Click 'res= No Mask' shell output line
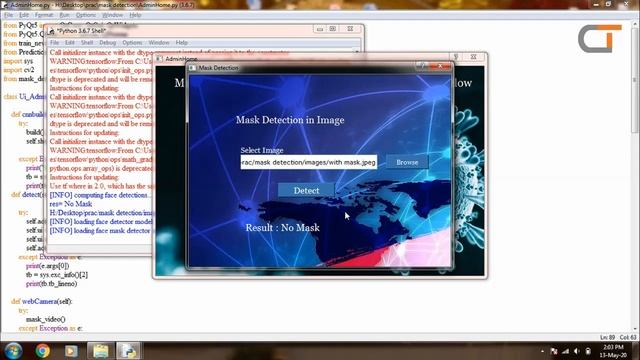 (x=71, y=204)
